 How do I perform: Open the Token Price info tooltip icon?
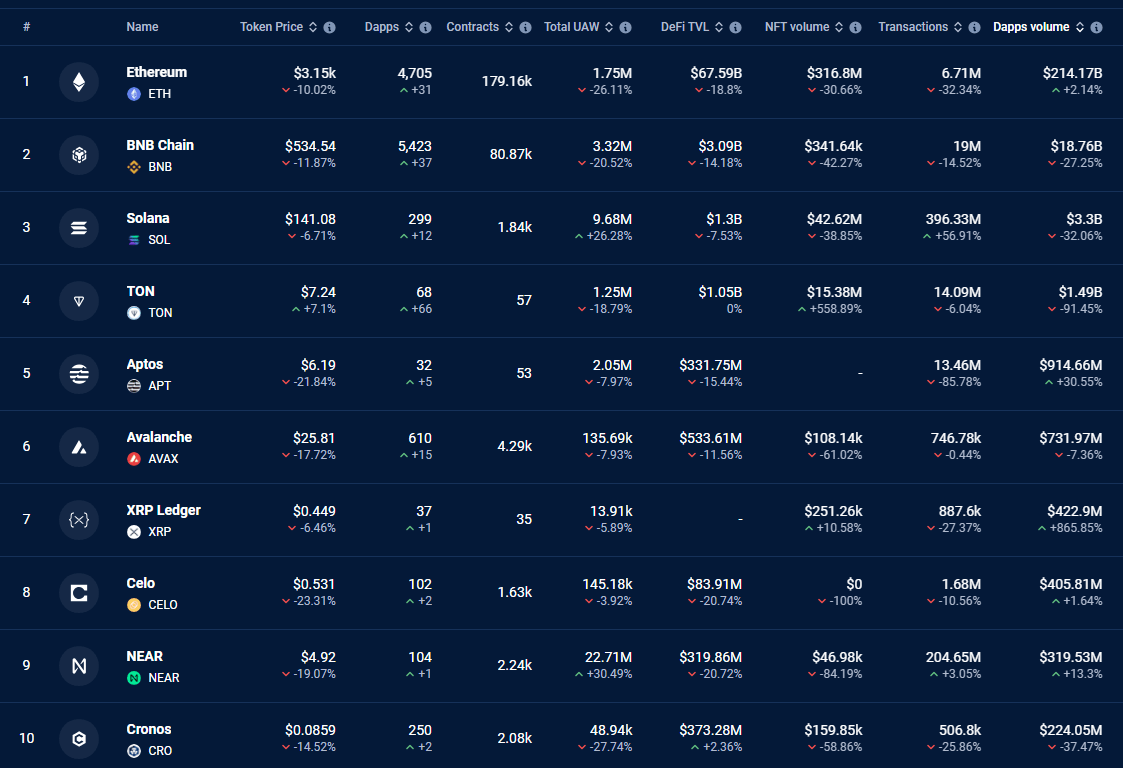click(x=329, y=27)
